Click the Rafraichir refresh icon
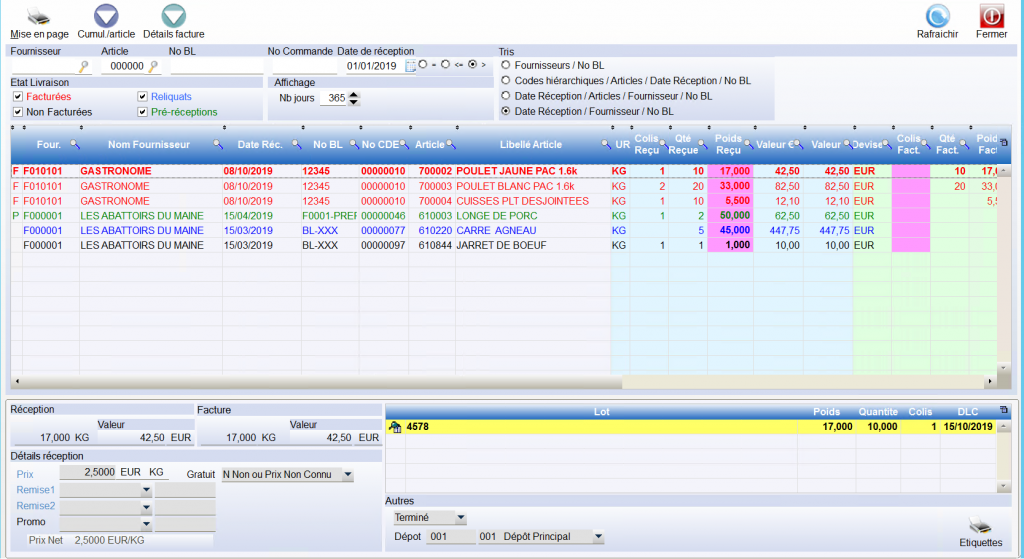Viewport: 1024px width, 559px height. pos(937,16)
